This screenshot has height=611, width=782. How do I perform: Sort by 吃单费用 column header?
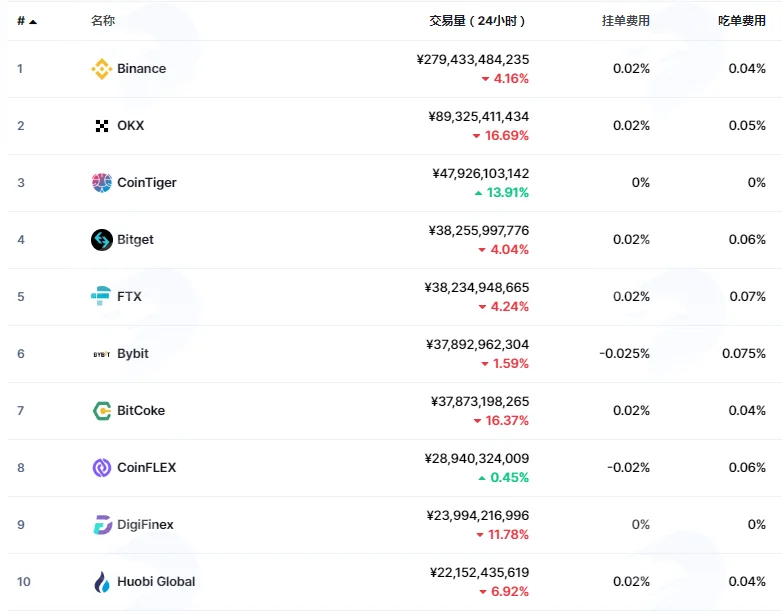pyautogui.click(x=742, y=20)
